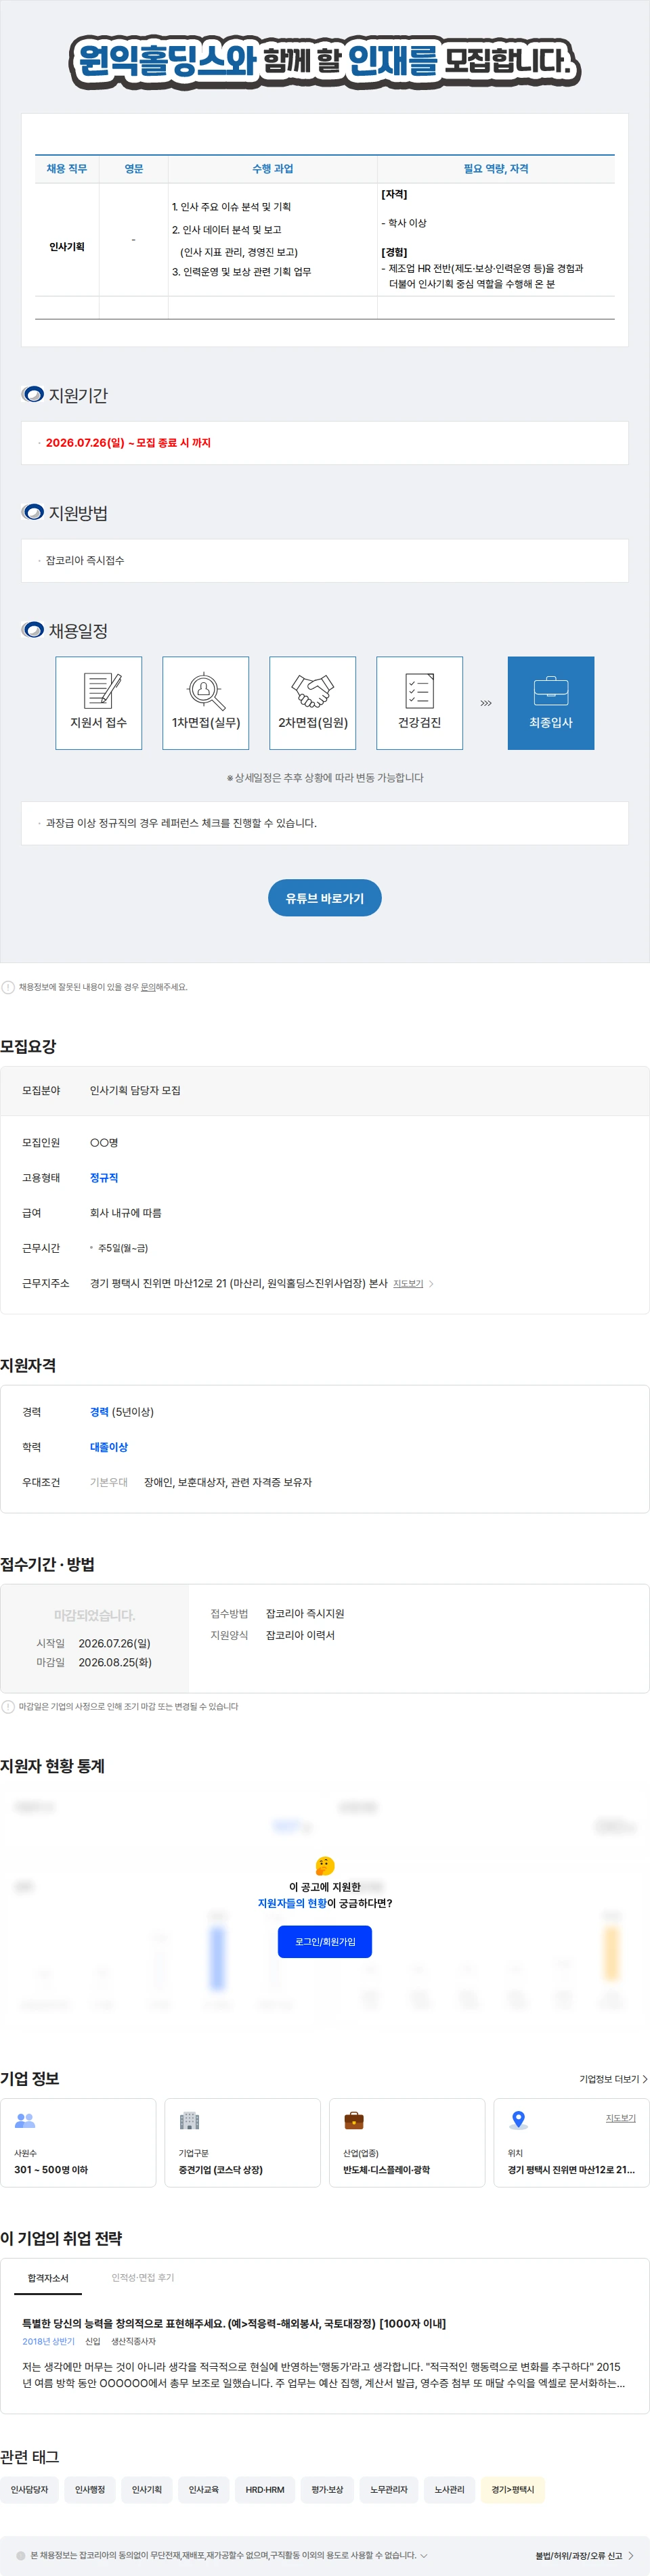Click the 평가·보상 tag

pos(327,2489)
